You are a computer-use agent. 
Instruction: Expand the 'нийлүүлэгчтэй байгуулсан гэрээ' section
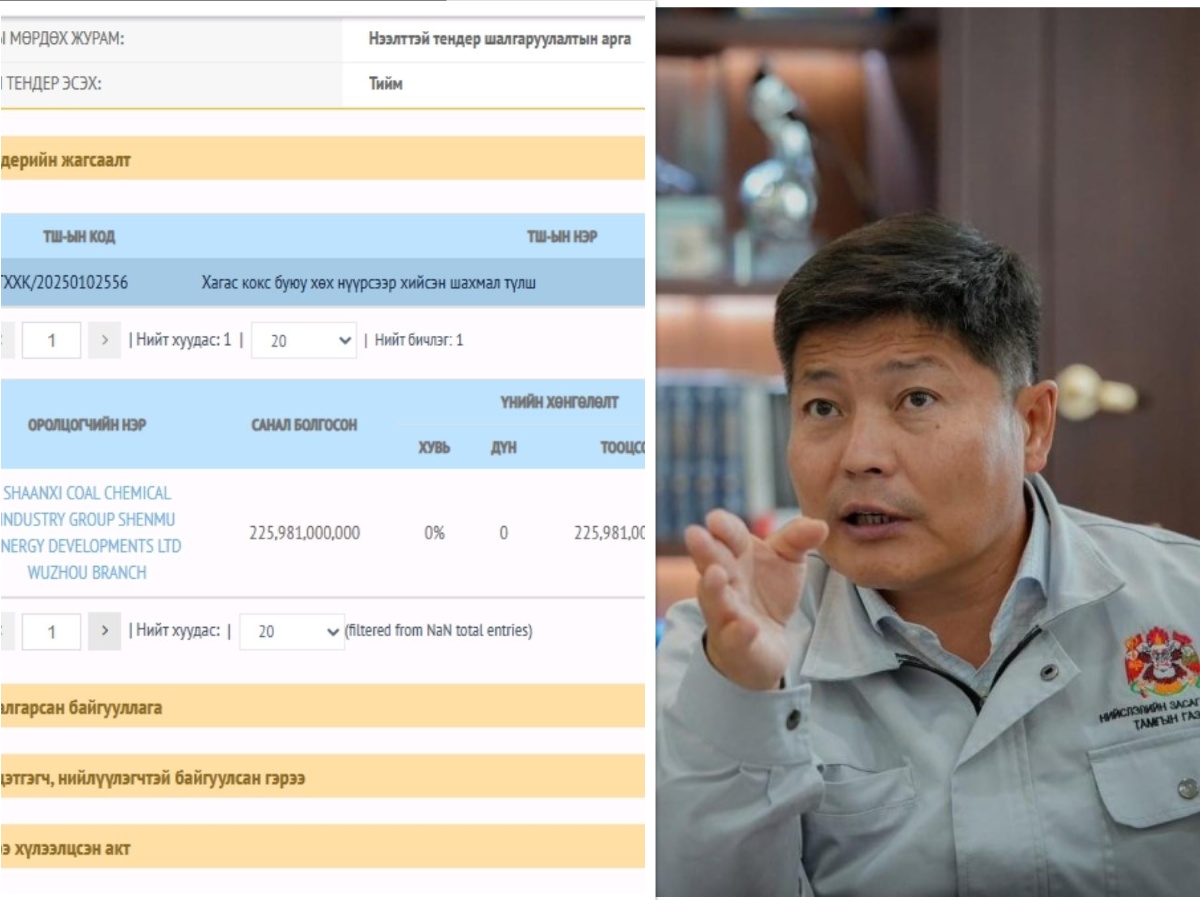[x=322, y=777]
